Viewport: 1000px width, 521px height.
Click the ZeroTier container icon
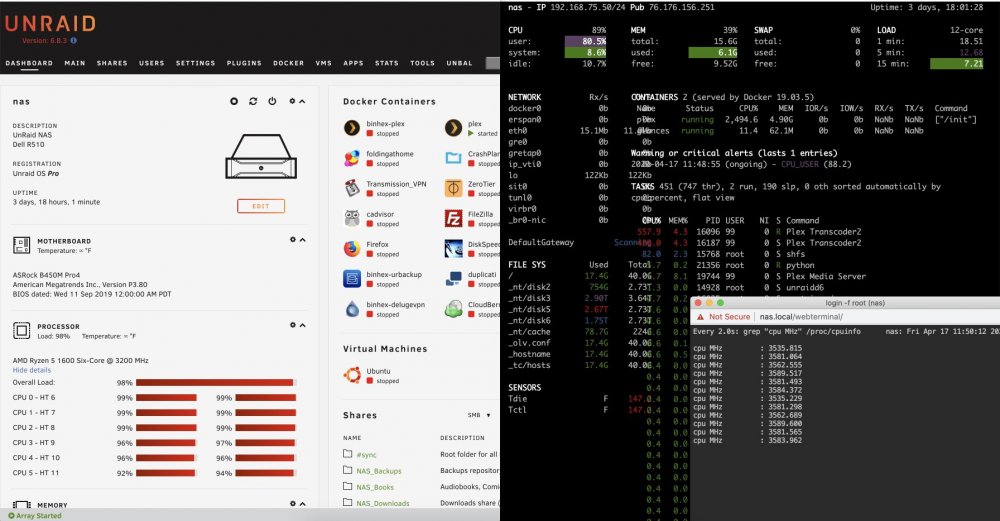point(453,188)
